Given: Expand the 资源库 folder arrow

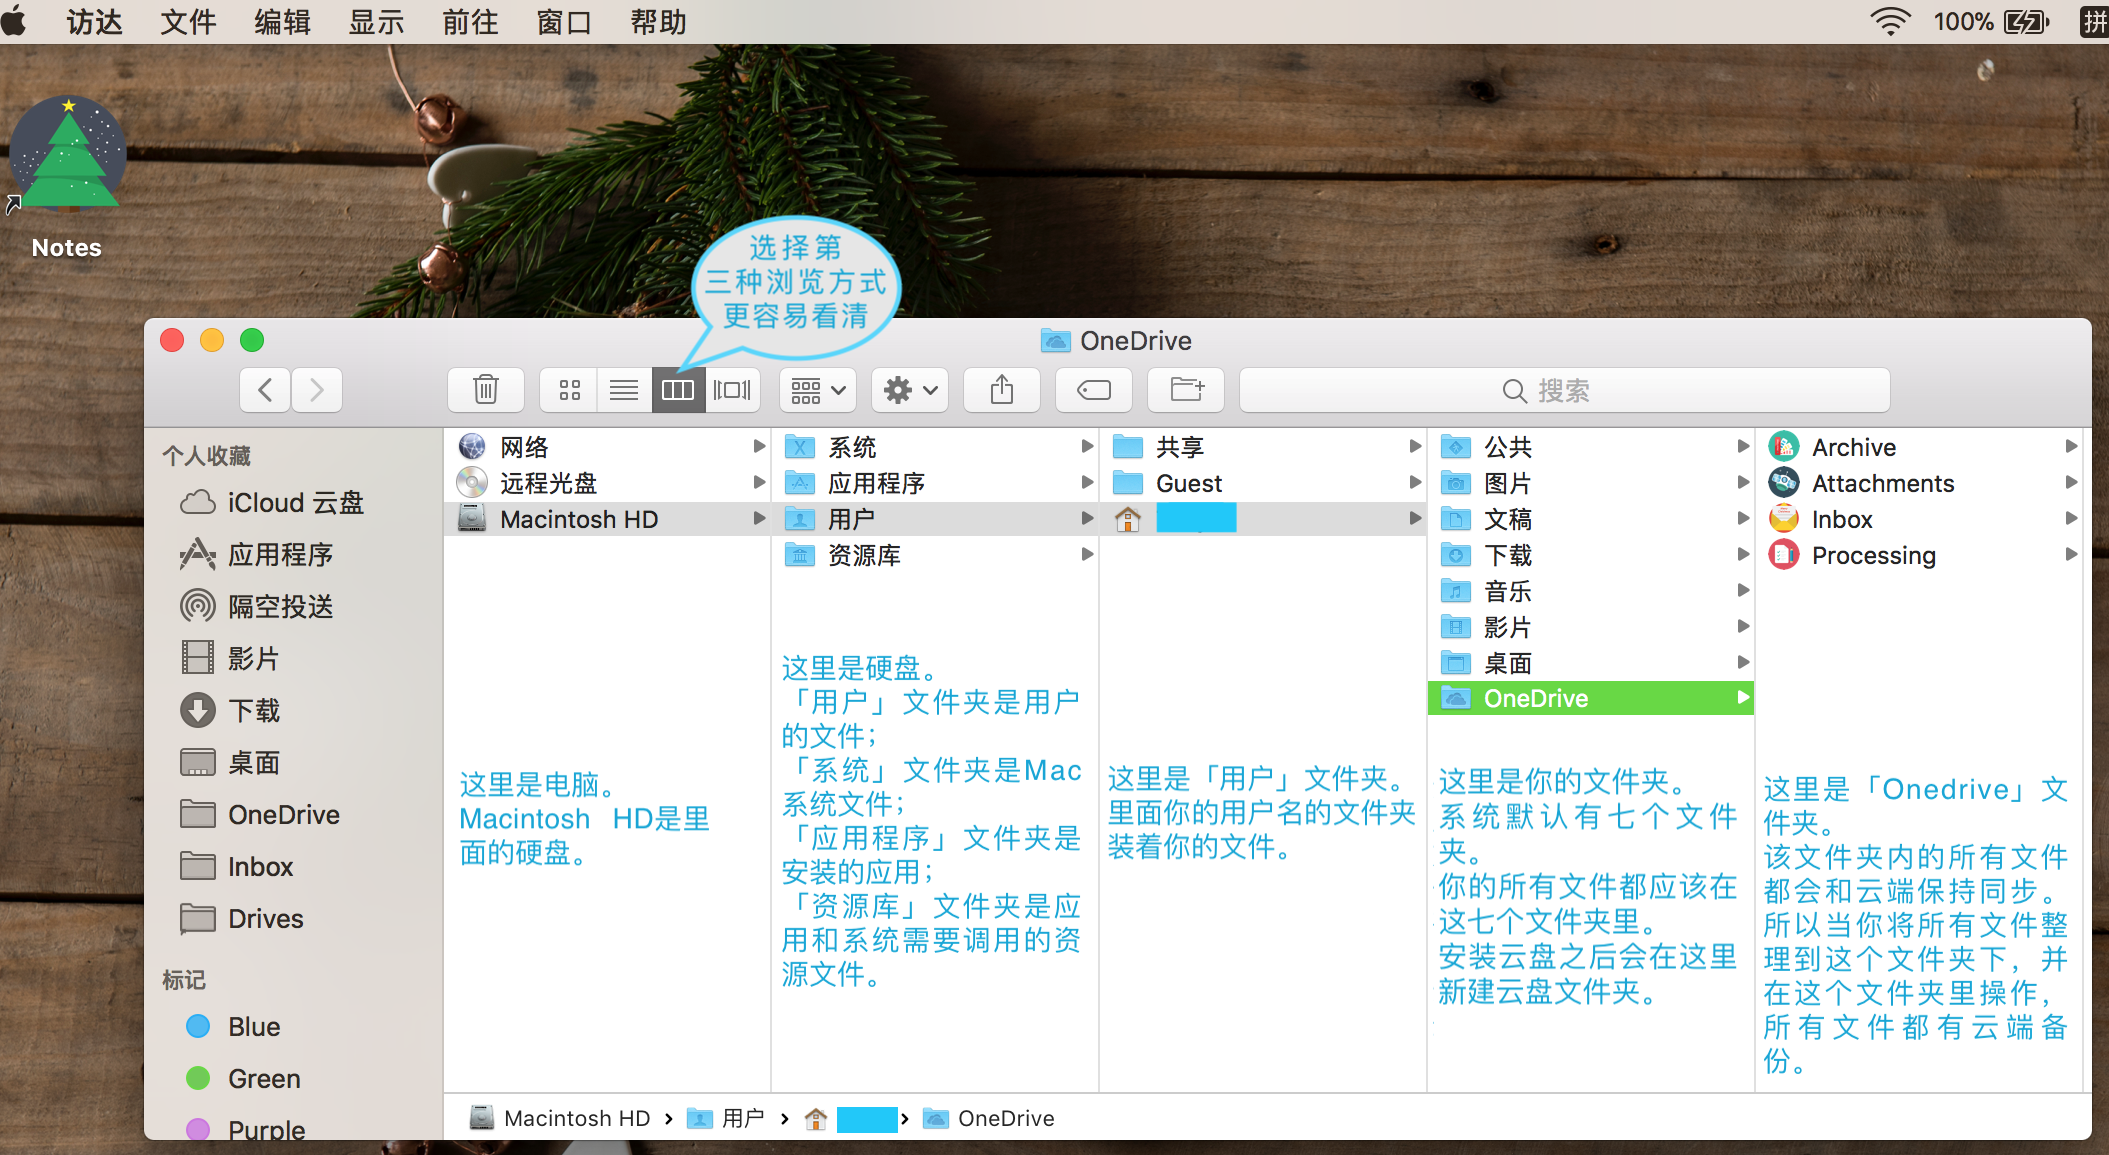Looking at the screenshot, I should tap(1087, 555).
